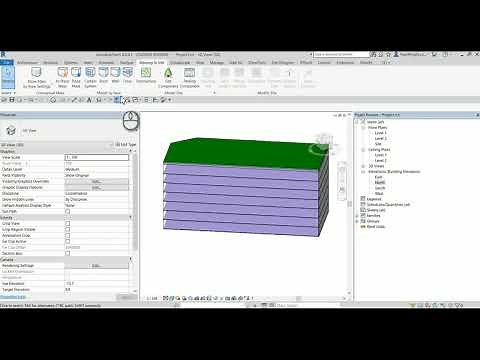Click the Save icon in quick access toolbar

12,100
